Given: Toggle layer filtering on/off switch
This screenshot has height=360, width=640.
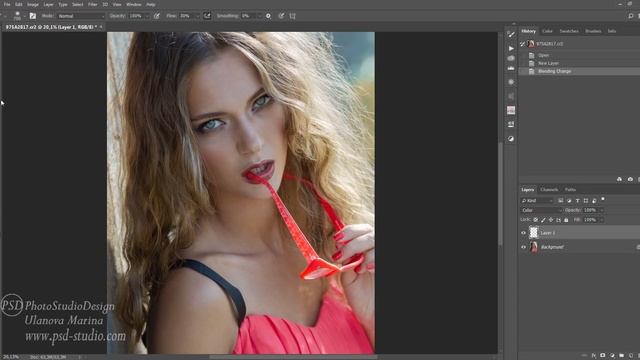Looking at the screenshot, I should (x=603, y=199).
